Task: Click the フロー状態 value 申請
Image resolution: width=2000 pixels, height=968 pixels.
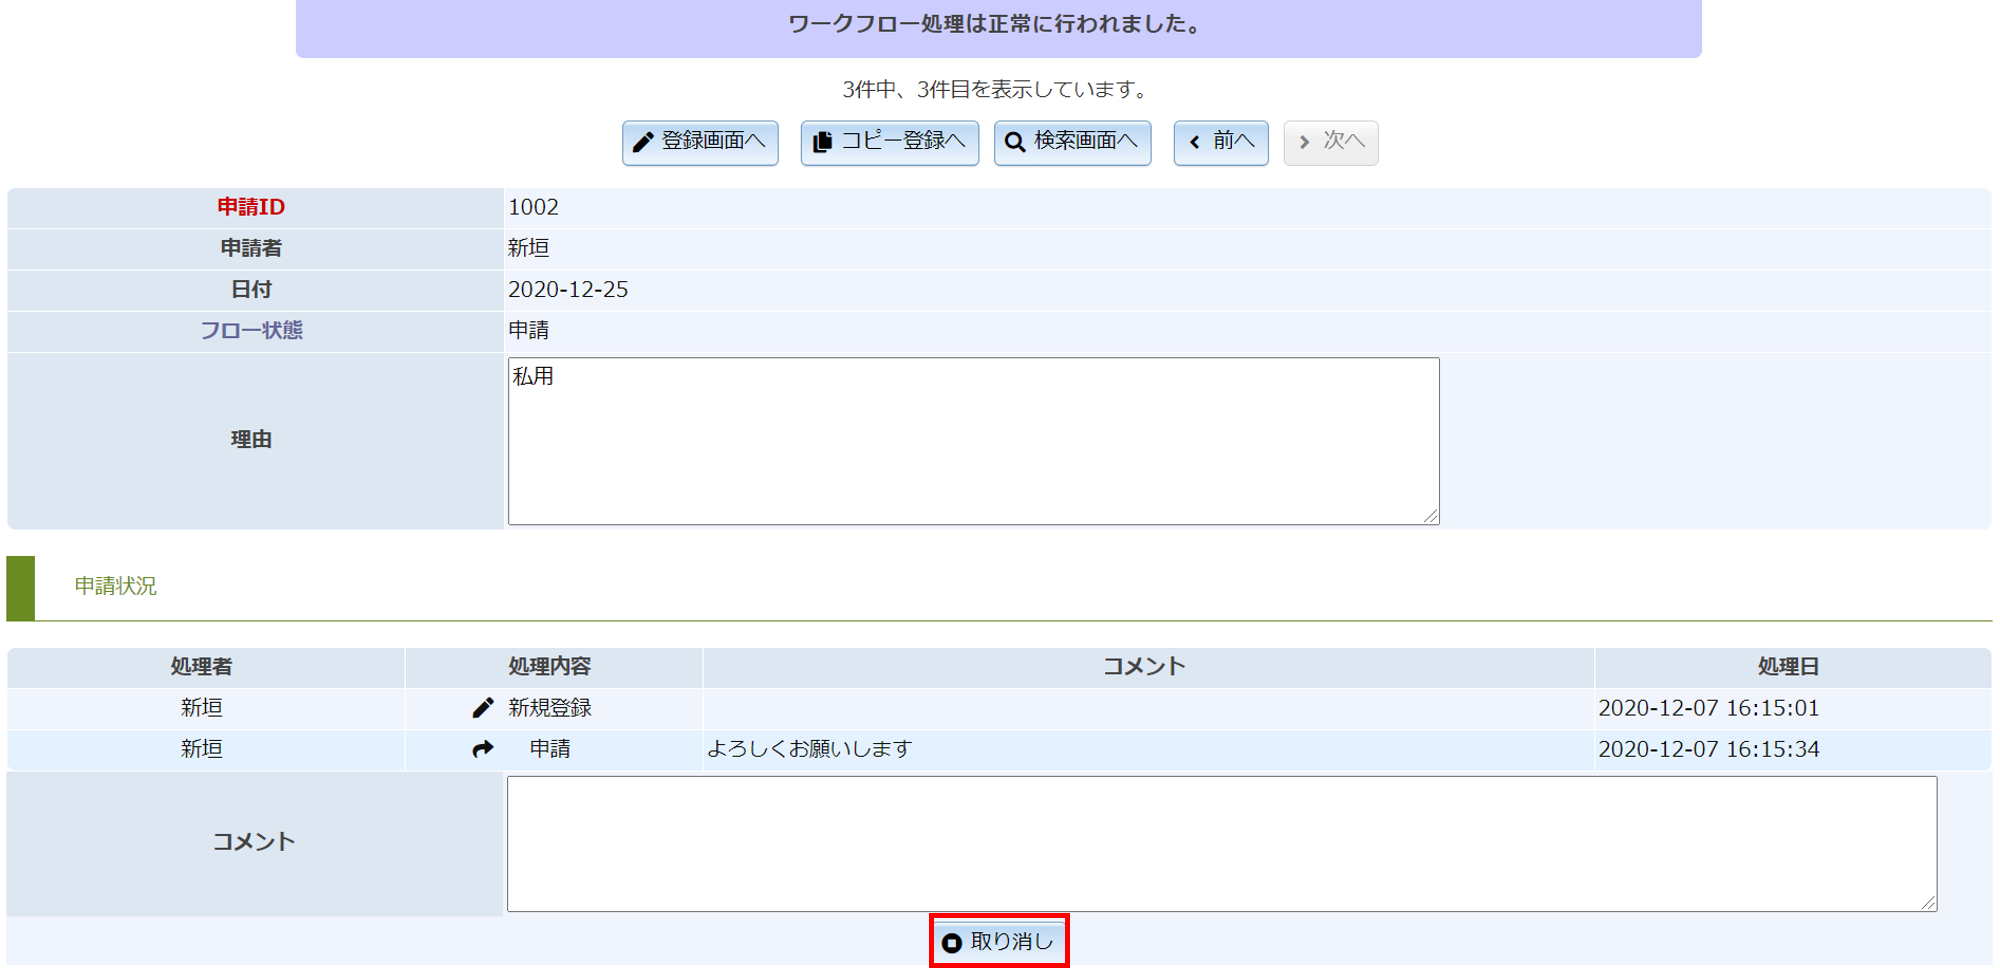Action: pyautogui.click(x=528, y=330)
